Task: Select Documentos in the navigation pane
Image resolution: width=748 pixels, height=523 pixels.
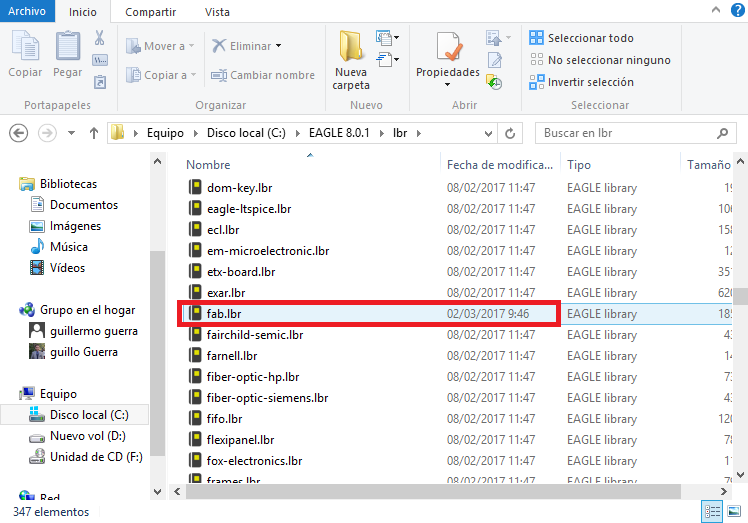Action: (x=74, y=205)
